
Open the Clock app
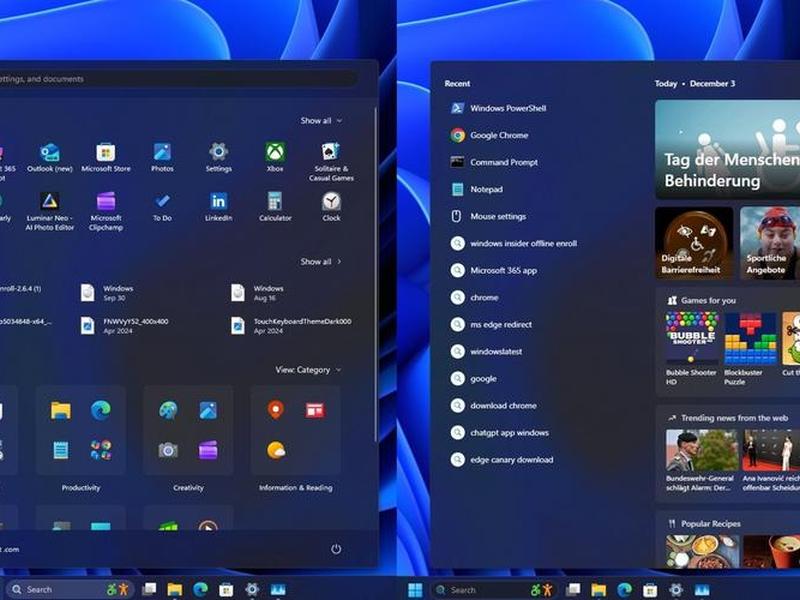pos(331,207)
